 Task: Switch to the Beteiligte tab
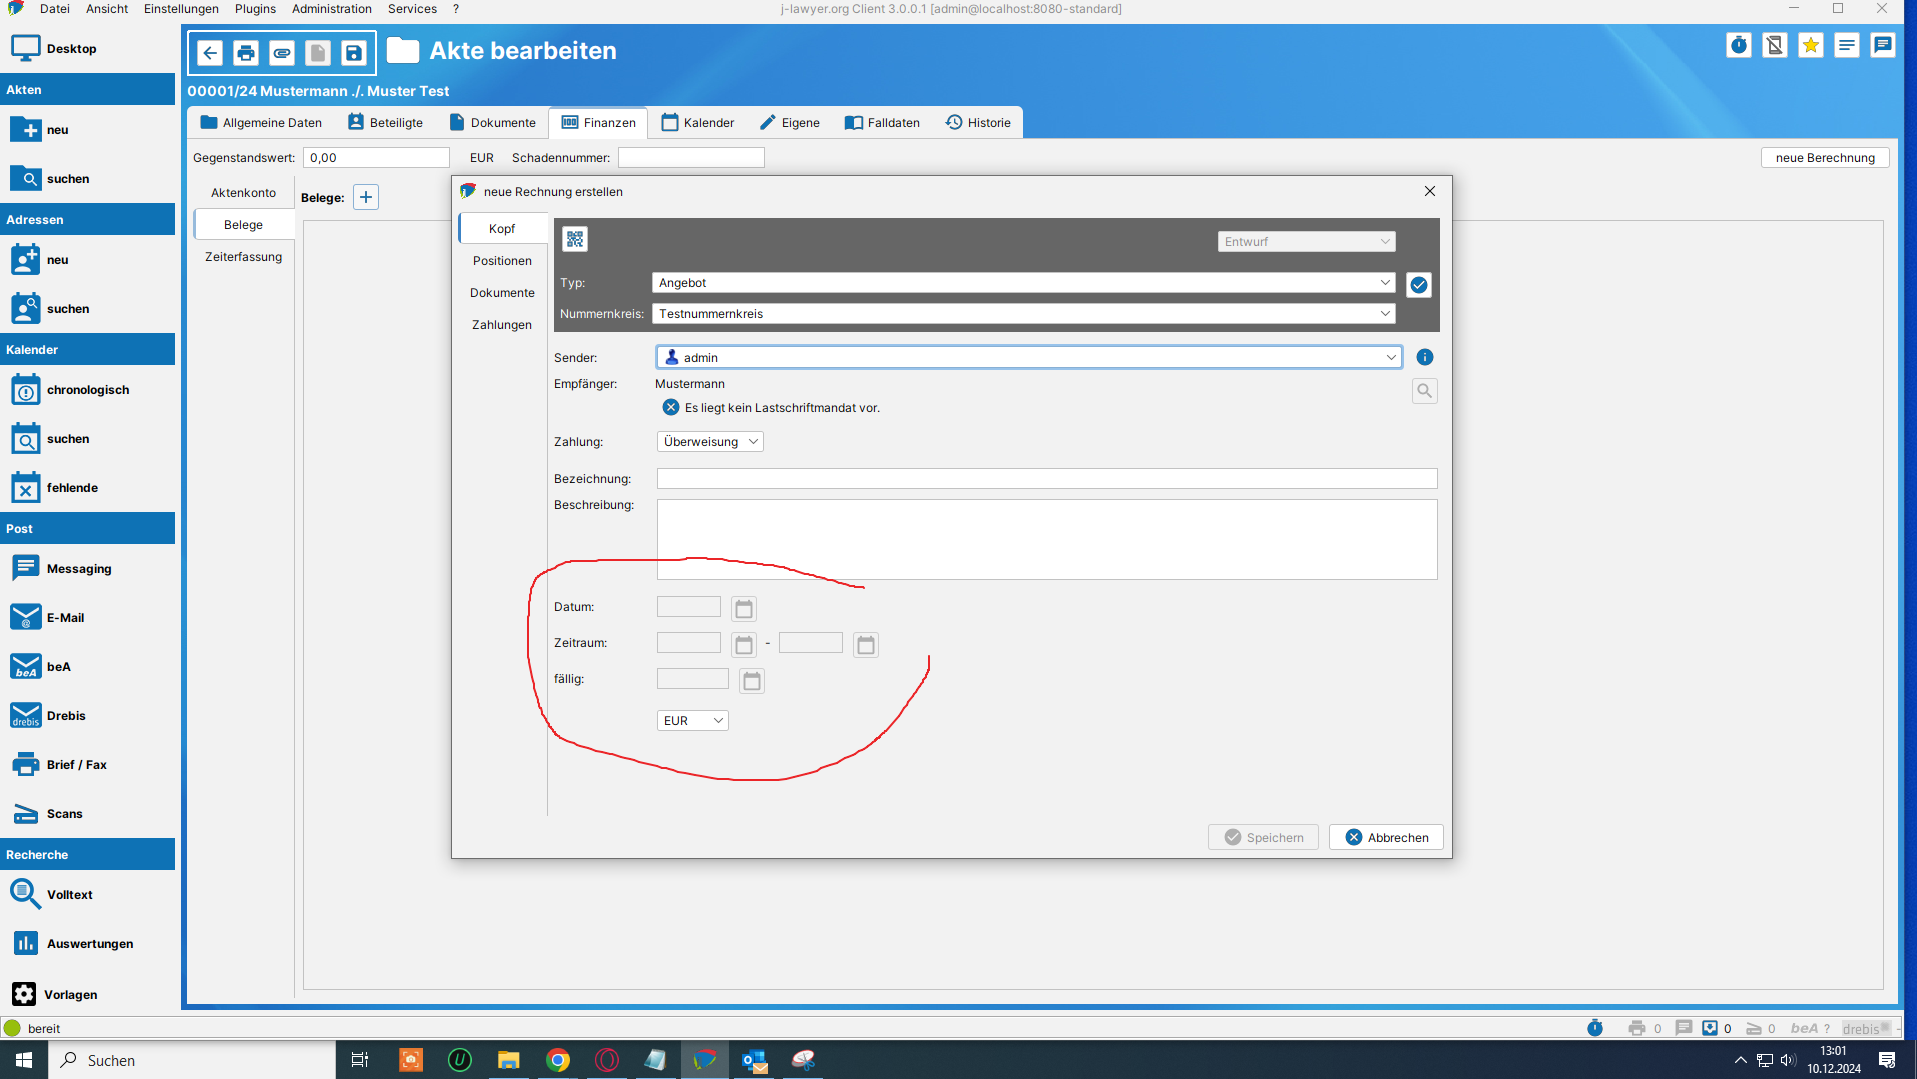point(385,122)
